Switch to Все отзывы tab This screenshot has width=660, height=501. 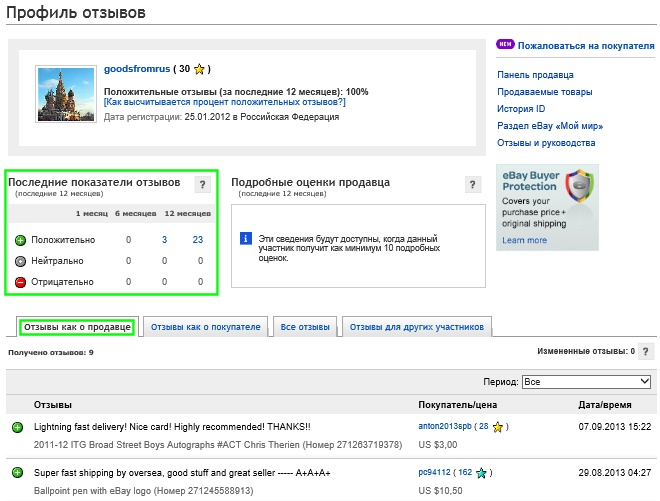(x=305, y=327)
